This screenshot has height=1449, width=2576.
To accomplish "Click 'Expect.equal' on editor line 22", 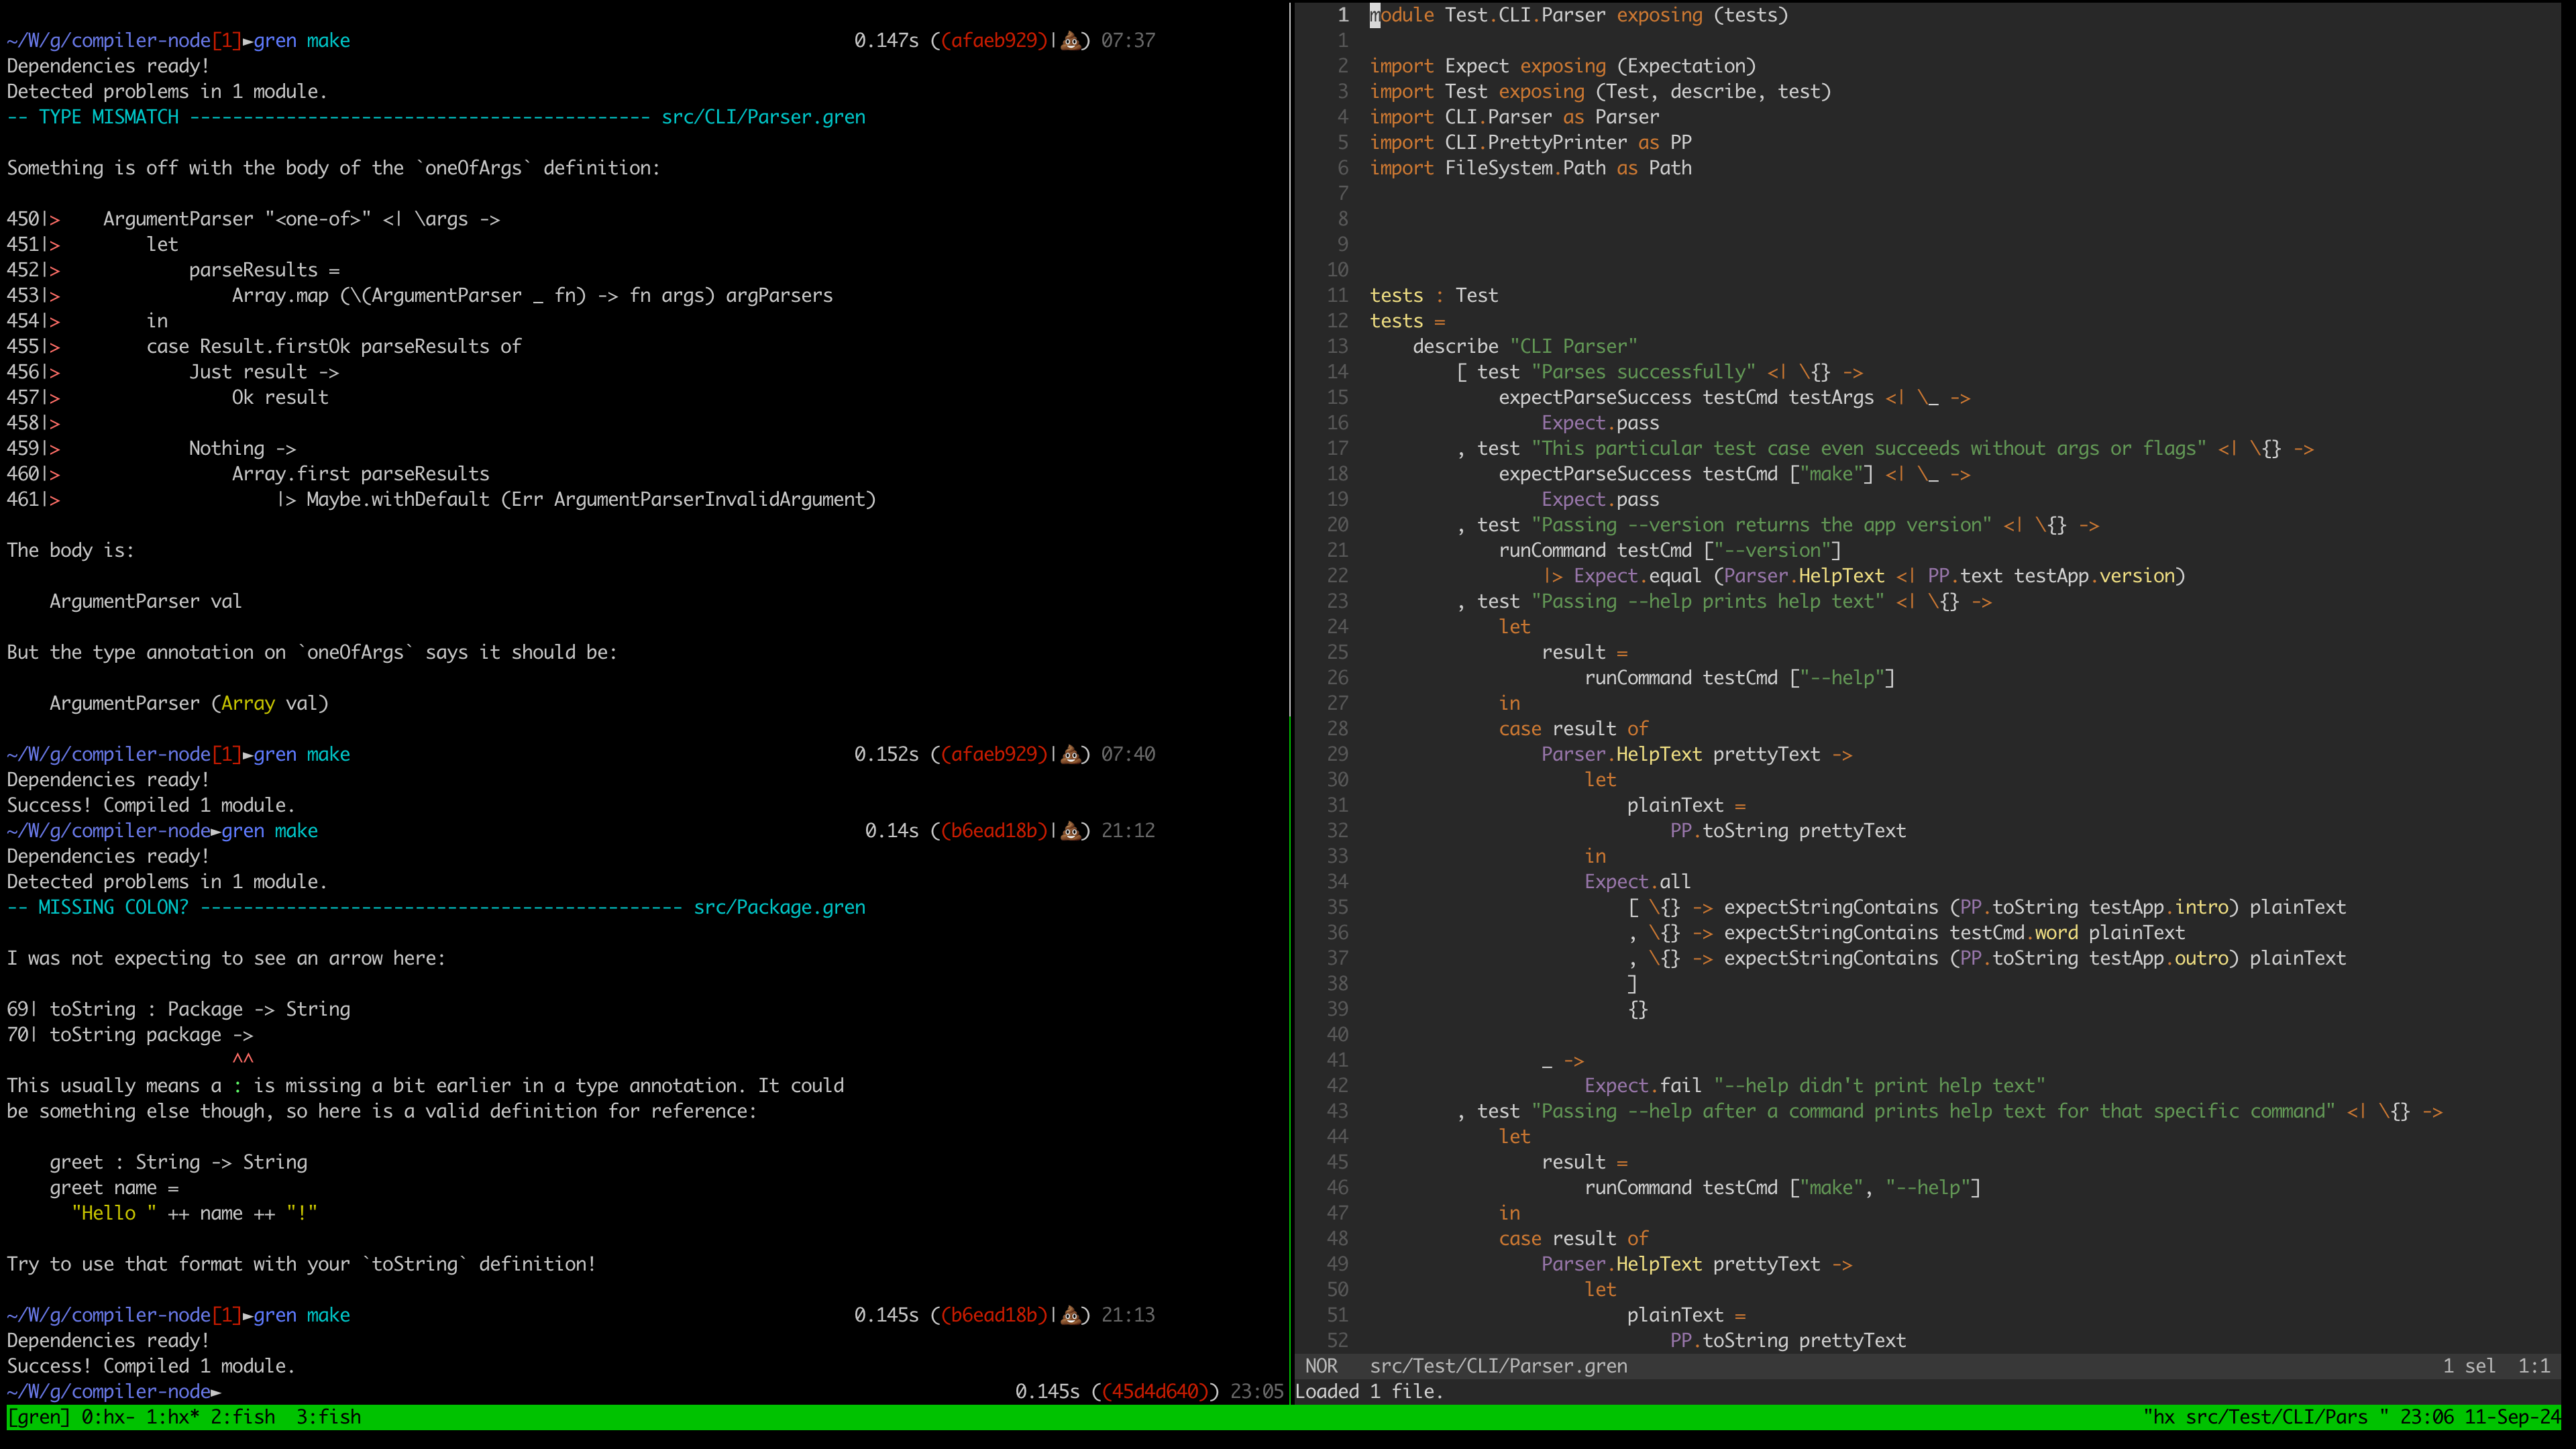I will pos(1637,576).
